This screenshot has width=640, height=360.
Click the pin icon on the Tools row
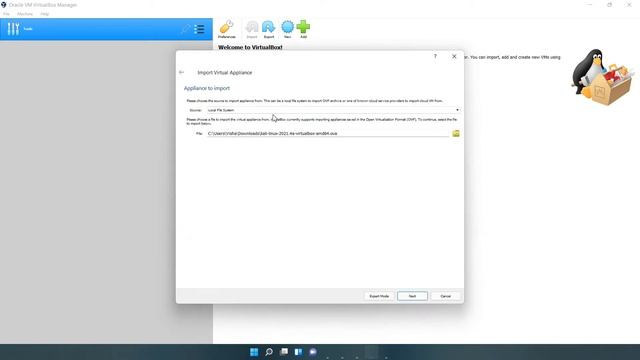point(186,29)
